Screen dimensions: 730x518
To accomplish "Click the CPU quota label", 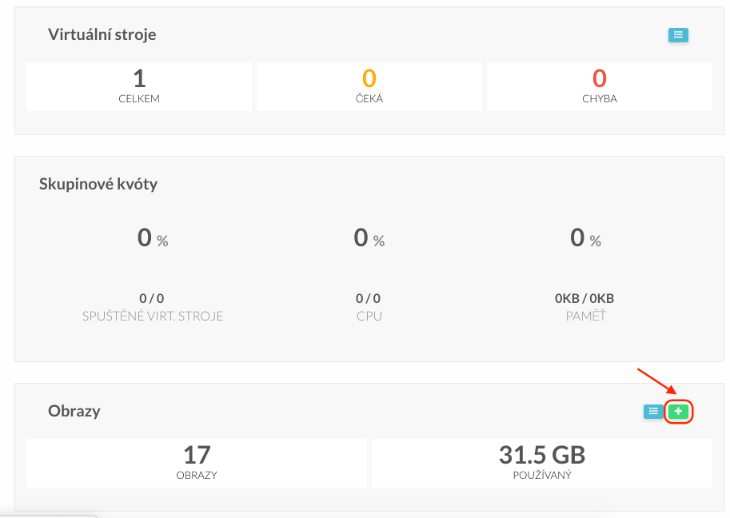I will point(368,316).
